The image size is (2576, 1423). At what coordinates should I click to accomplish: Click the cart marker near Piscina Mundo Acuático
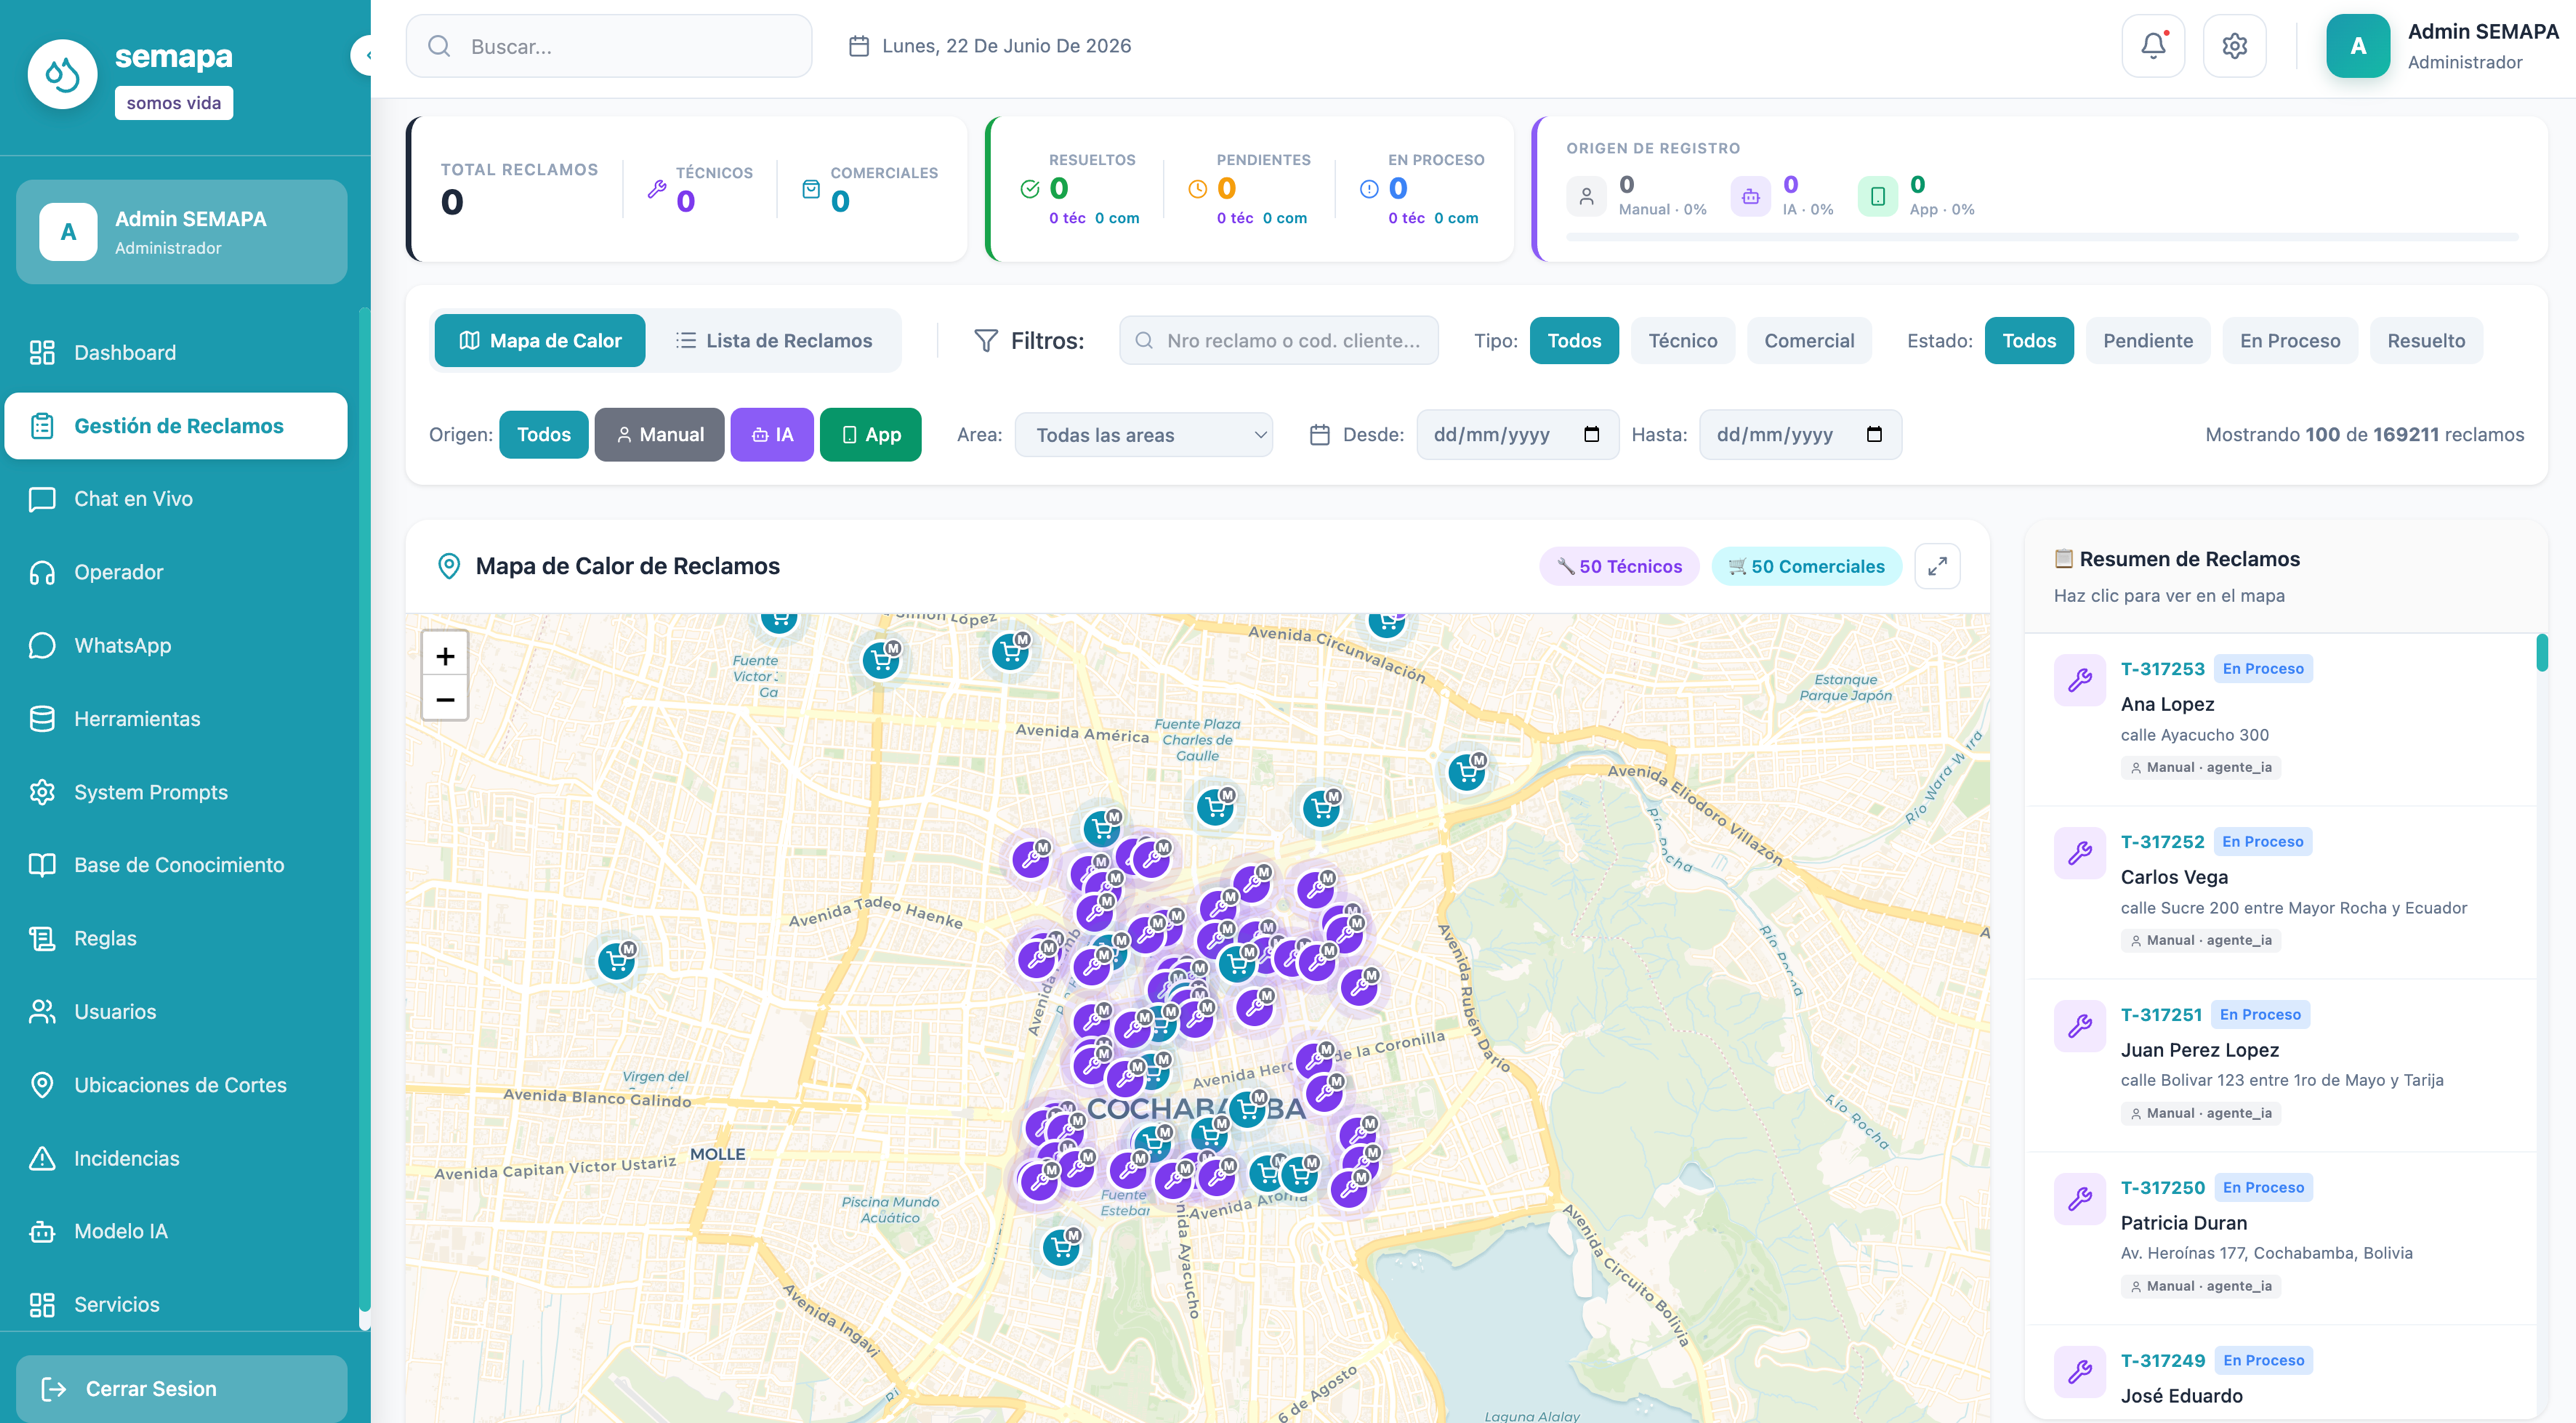[x=1062, y=1247]
